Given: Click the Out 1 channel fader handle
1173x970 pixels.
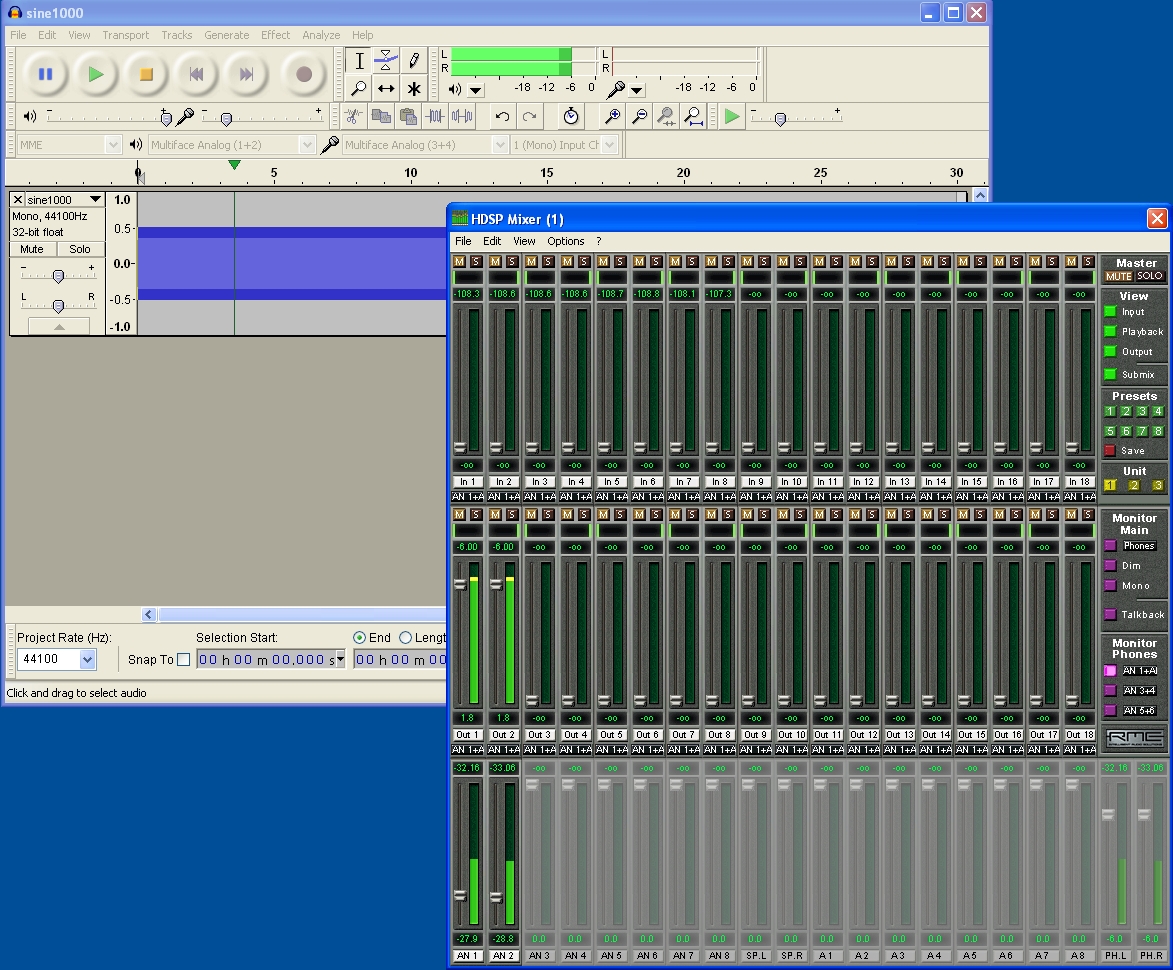Looking at the screenshot, I should 460,584.
